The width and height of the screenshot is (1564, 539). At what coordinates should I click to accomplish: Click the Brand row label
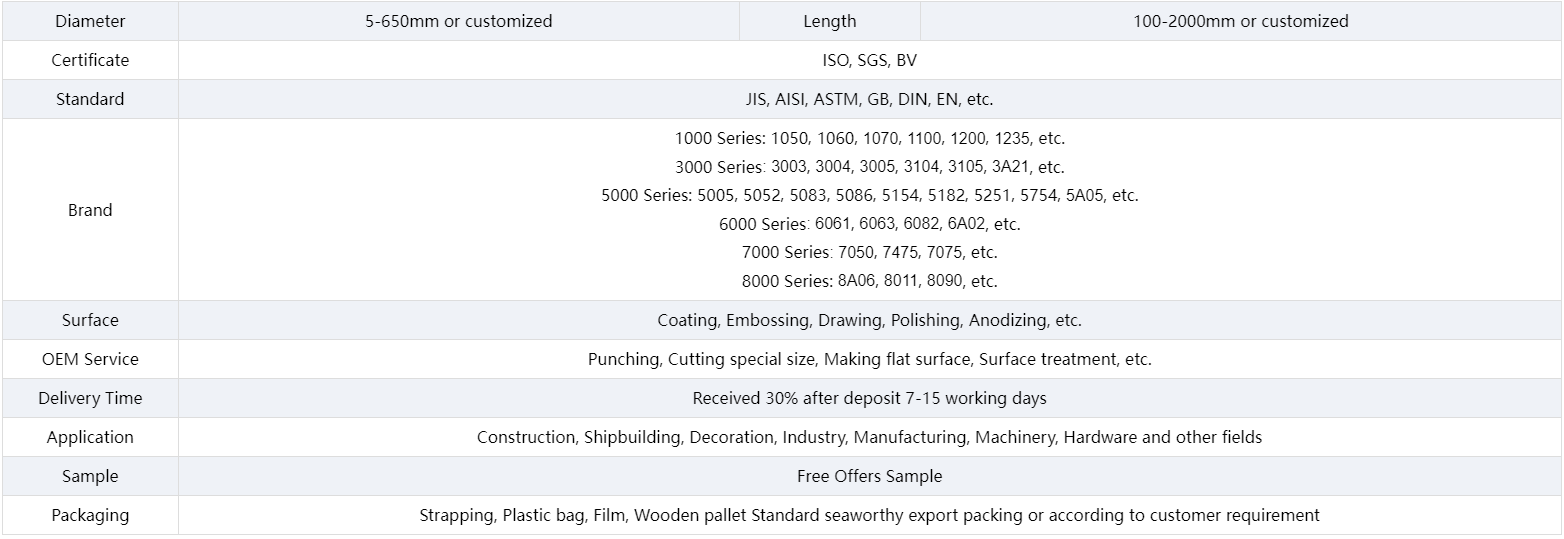coord(90,210)
